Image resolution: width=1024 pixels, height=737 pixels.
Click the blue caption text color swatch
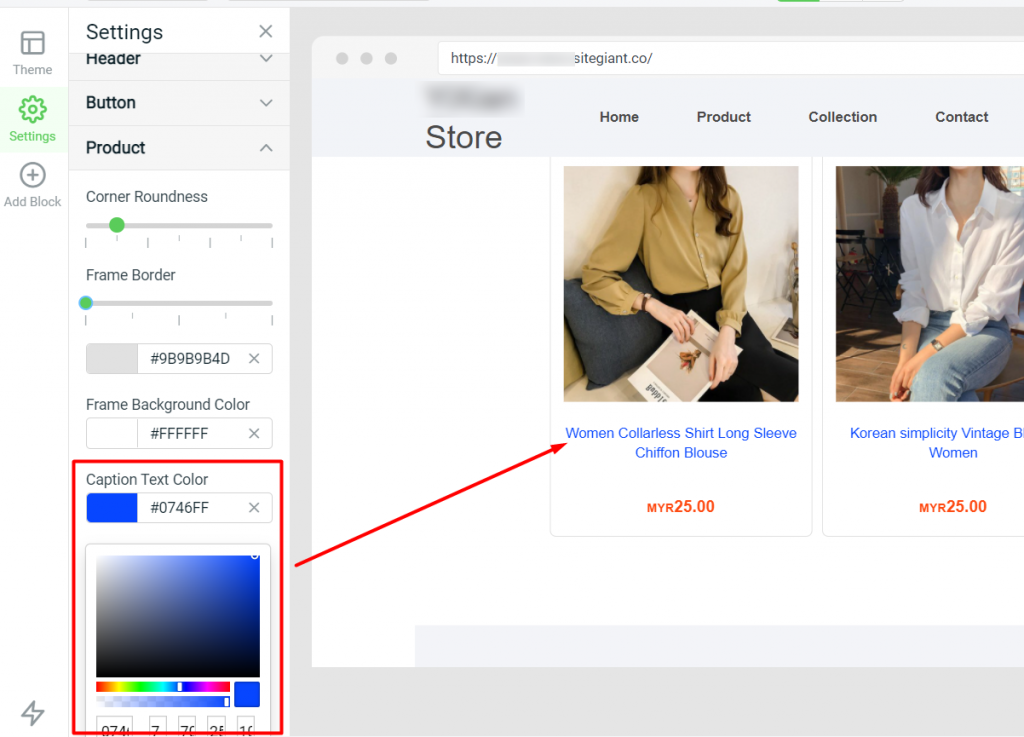[112, 508]
